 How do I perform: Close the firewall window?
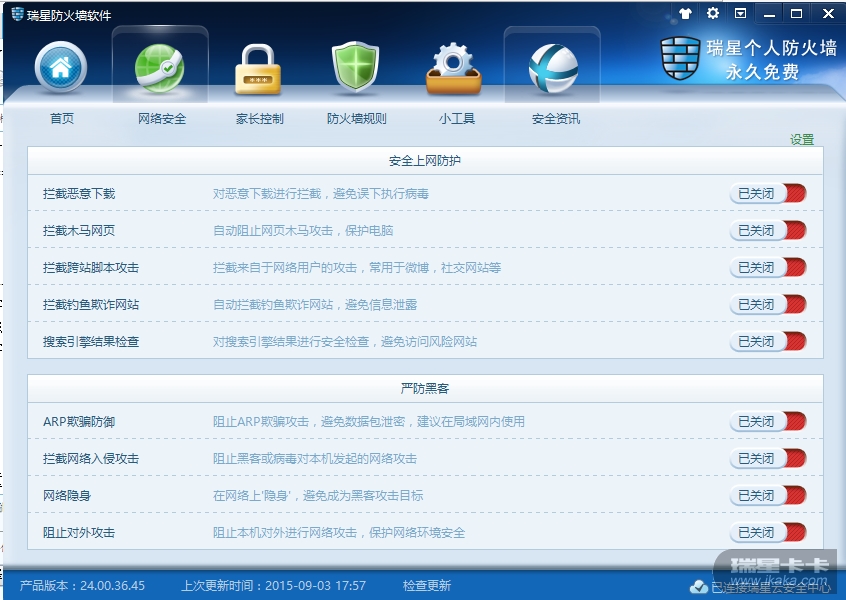tap(828, 13)
